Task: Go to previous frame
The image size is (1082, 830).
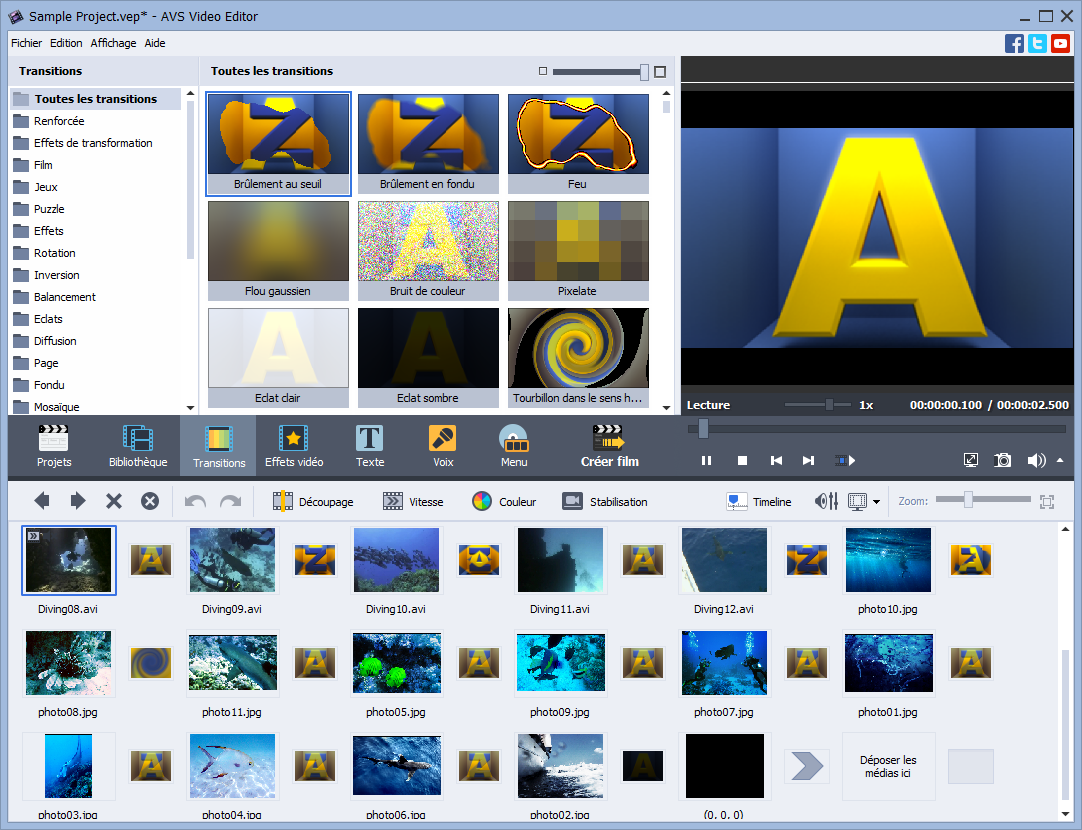Action: pyautogui.click(x=776, y=460)
